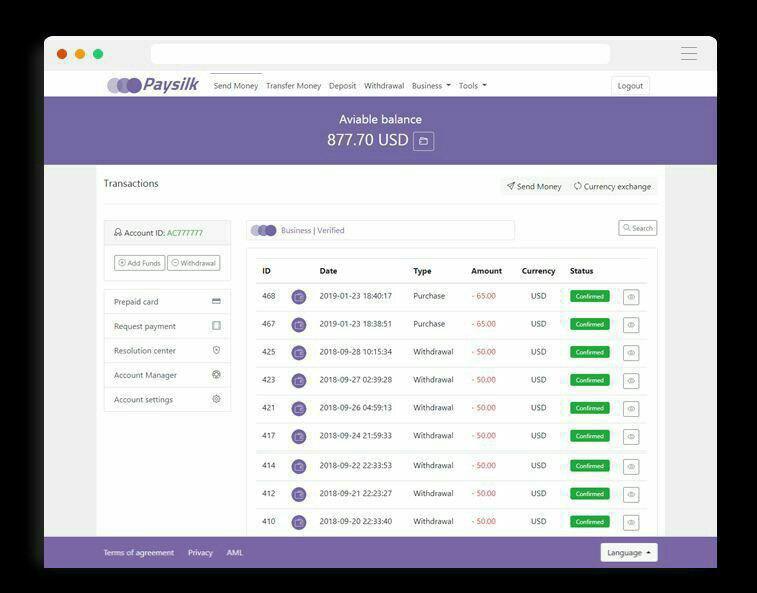View details of transaction 410 via eye icon
Viewport: 757px width, 593px height.
point(631,522)
